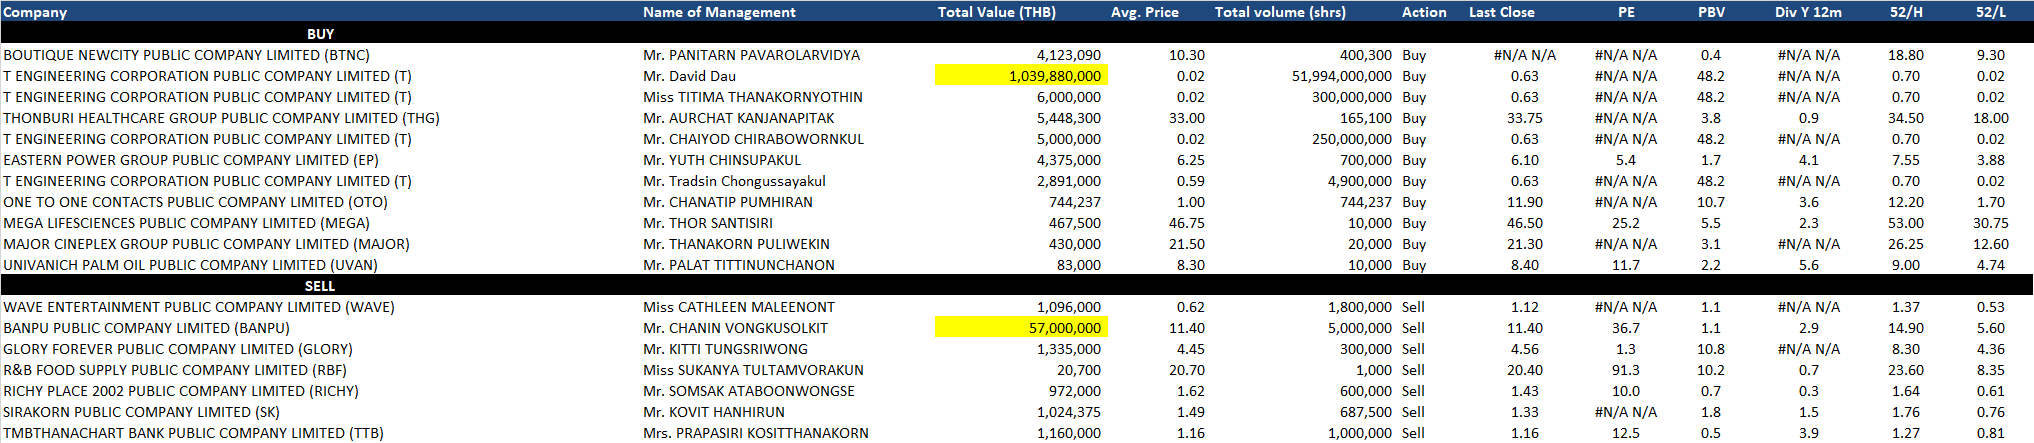The width and height of the screenshot is (2034, 443).
Task: Select yellow highlighted cell 57,000,000
Action: [x=1021, y=328]
